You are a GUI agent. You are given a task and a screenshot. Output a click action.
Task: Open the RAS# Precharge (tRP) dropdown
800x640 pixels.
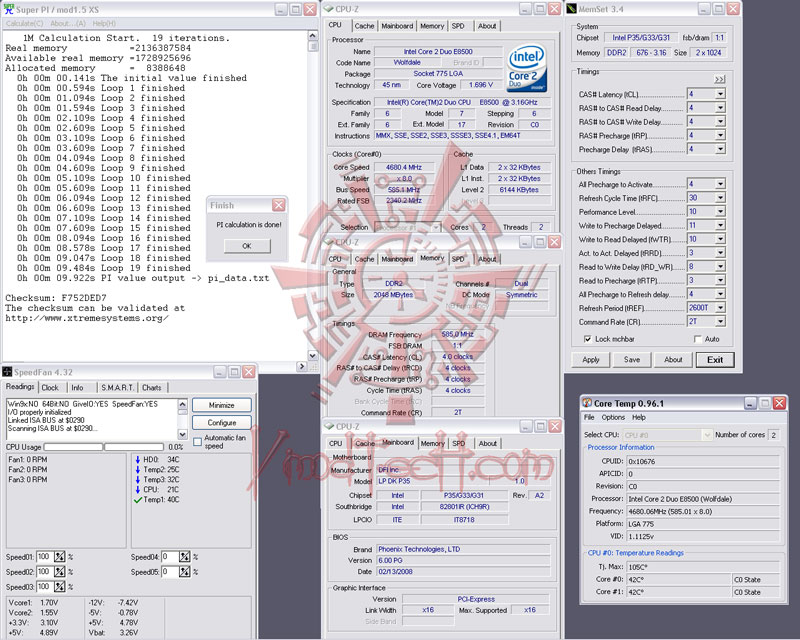click(720, 136)
